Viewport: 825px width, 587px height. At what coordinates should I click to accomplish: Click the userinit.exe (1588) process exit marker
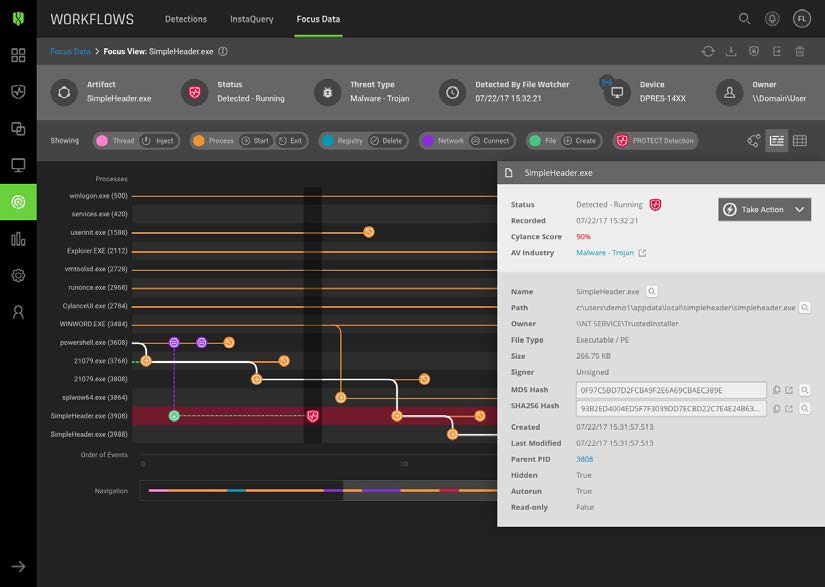369,232
